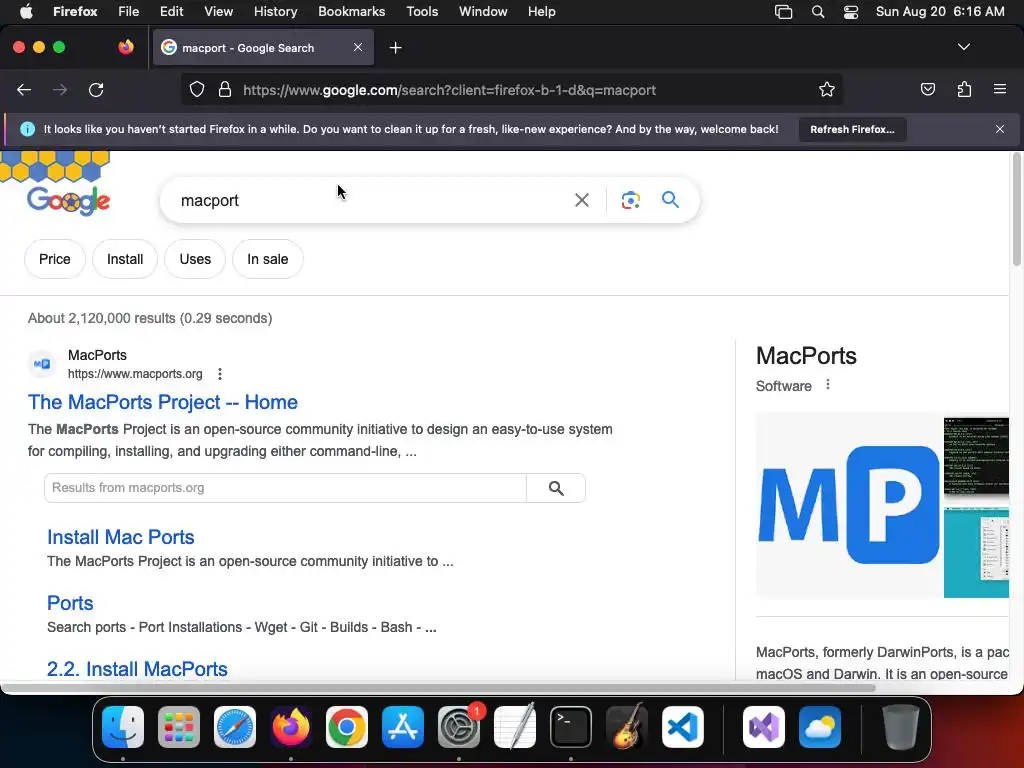Click the address bar URL
The image size is (1024, 768).
click(449, 90)
